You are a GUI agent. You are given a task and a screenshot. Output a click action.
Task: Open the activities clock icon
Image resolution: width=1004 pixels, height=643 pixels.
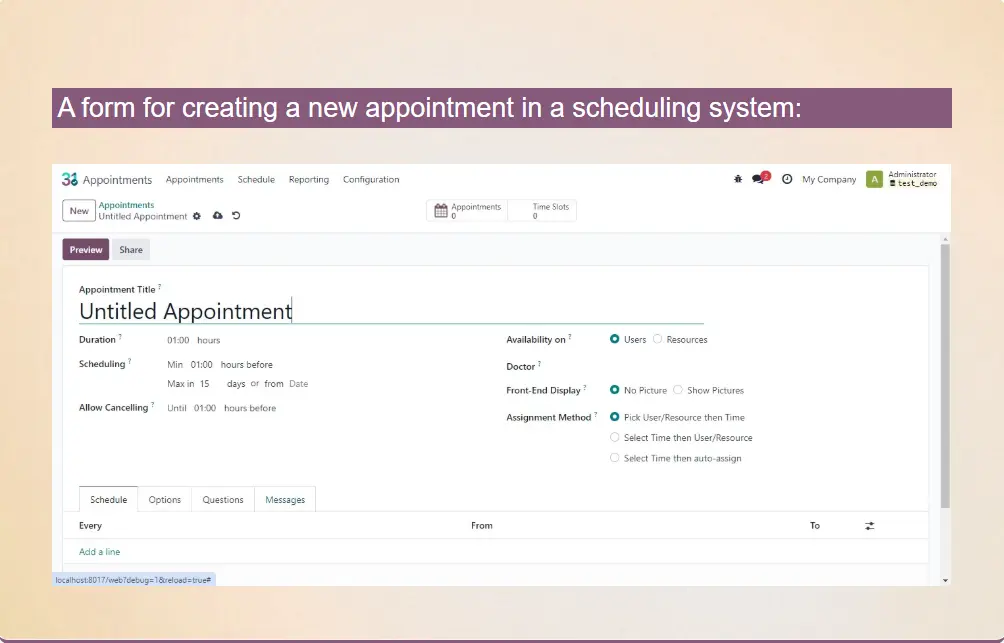787,179
